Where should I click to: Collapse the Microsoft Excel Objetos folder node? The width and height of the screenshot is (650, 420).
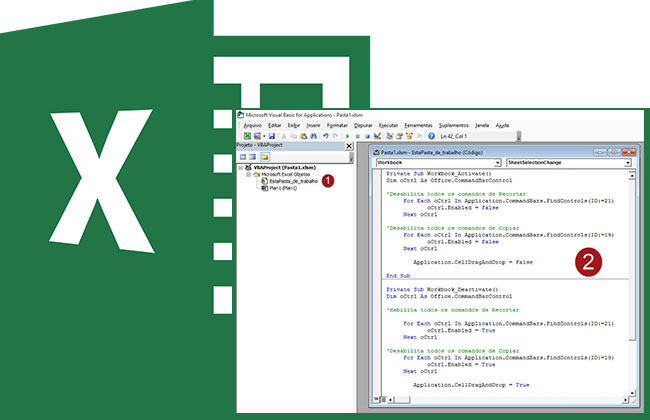pos(248,175)
